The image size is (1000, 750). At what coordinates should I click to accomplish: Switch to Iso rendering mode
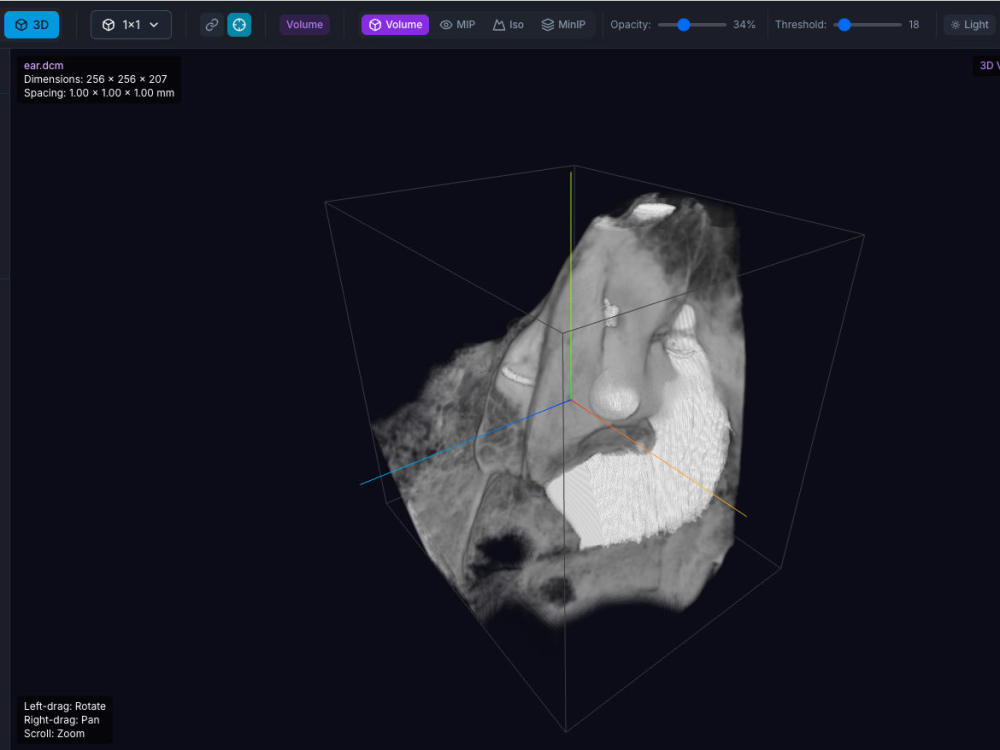[x=508, y=25]
